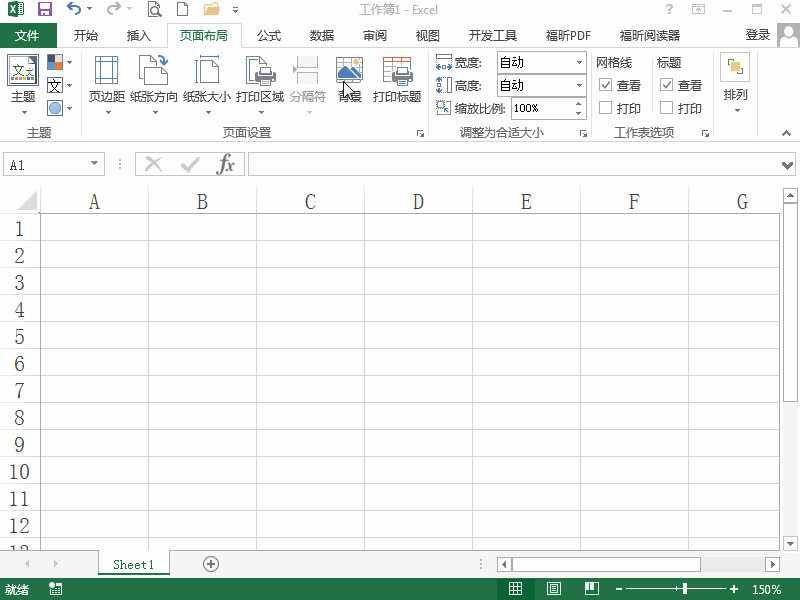Switch to the Formulas (公式) tab
The height and width of the screenshot is (600, 800).
point(269,35)
